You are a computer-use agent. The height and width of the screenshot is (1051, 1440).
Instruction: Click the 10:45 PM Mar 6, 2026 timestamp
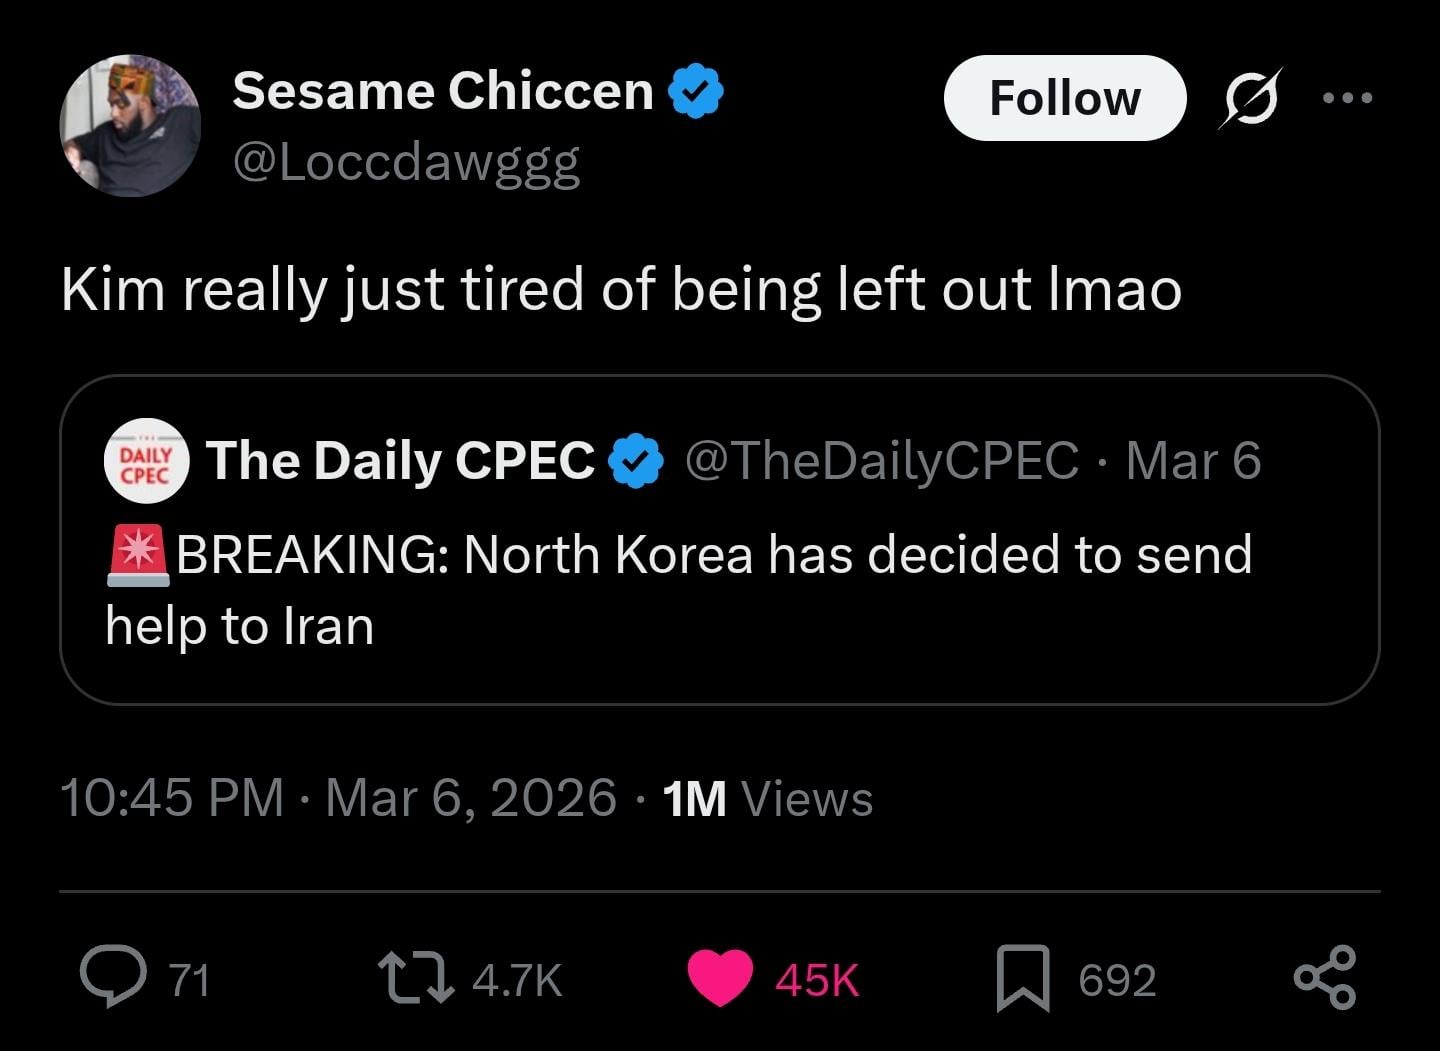(x=338, y=798)
